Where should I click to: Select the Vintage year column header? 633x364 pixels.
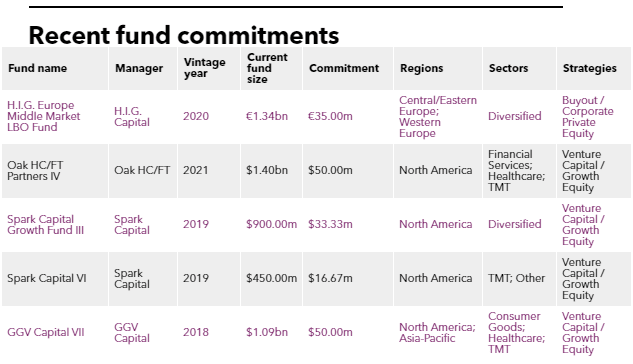(205, 68)
